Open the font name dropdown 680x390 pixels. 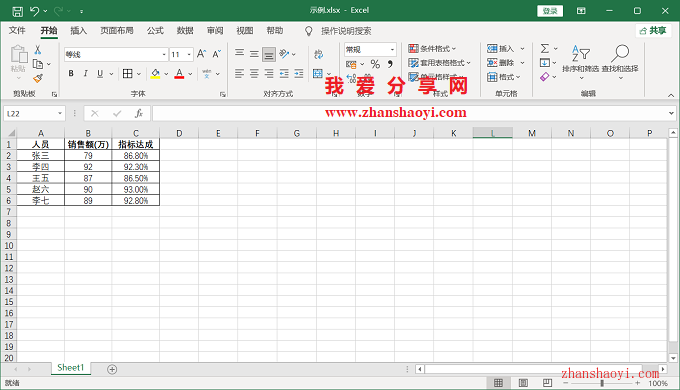[x=164, y=55]
